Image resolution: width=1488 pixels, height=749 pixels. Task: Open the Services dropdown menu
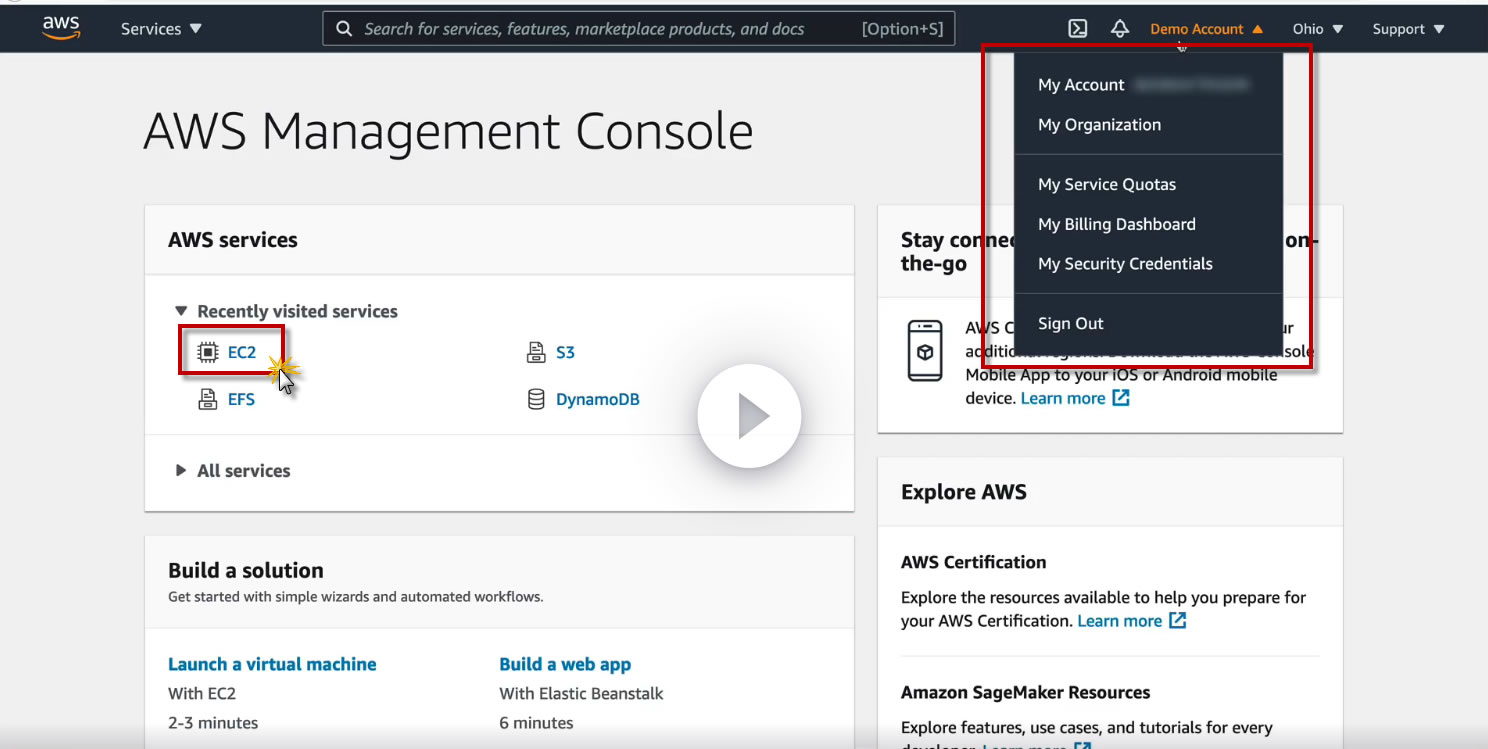pyautogui.click(x=161, y=29)
